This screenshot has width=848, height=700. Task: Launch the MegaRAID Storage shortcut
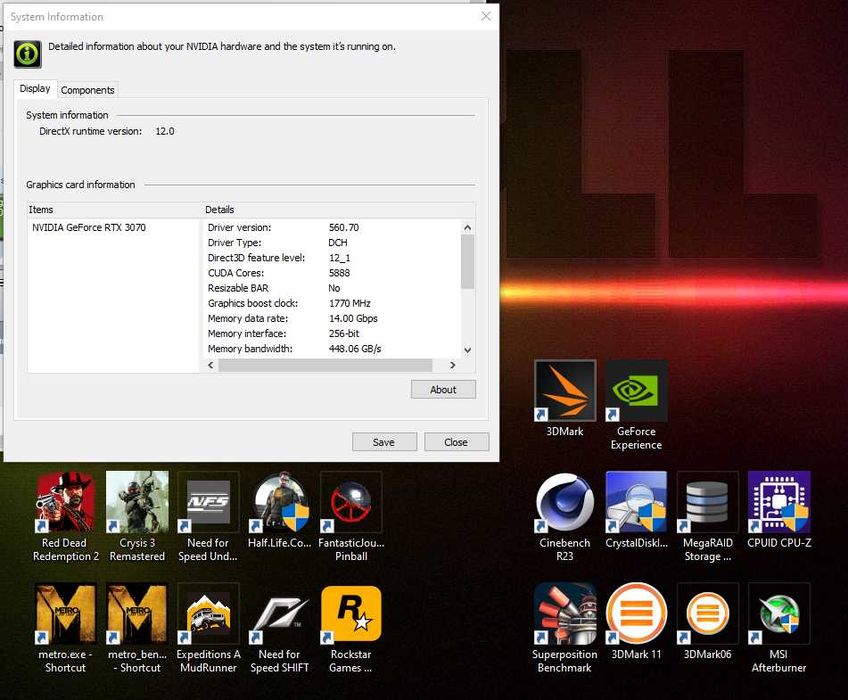(x=707, y=517)
